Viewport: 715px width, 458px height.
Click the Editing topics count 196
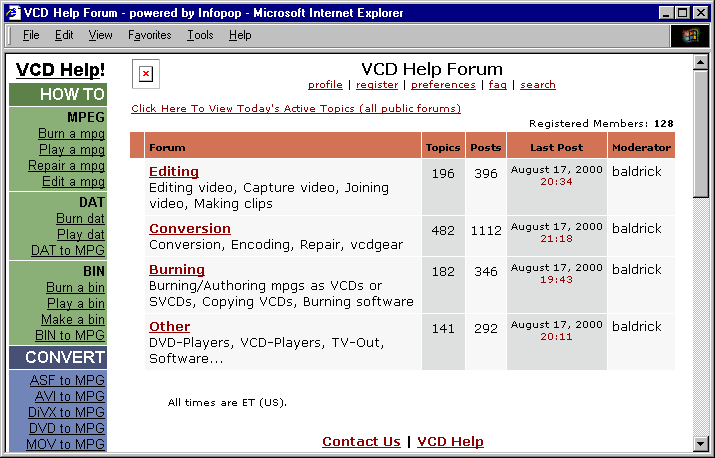tap(443, 174)
